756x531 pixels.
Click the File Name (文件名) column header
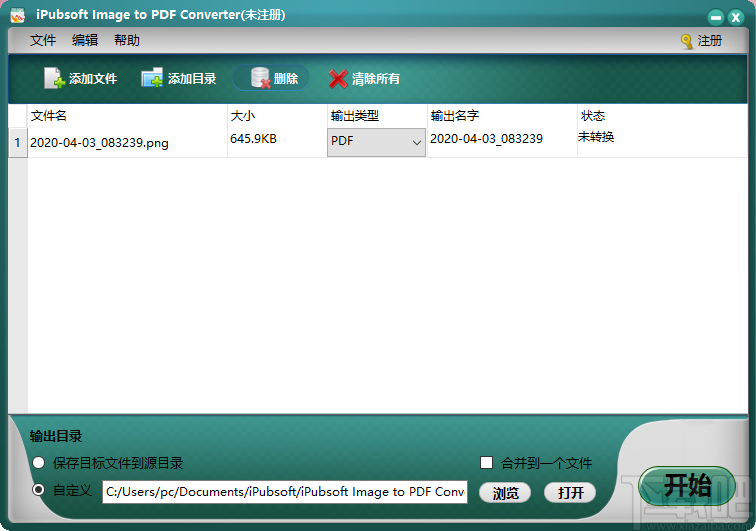[127, 116]
